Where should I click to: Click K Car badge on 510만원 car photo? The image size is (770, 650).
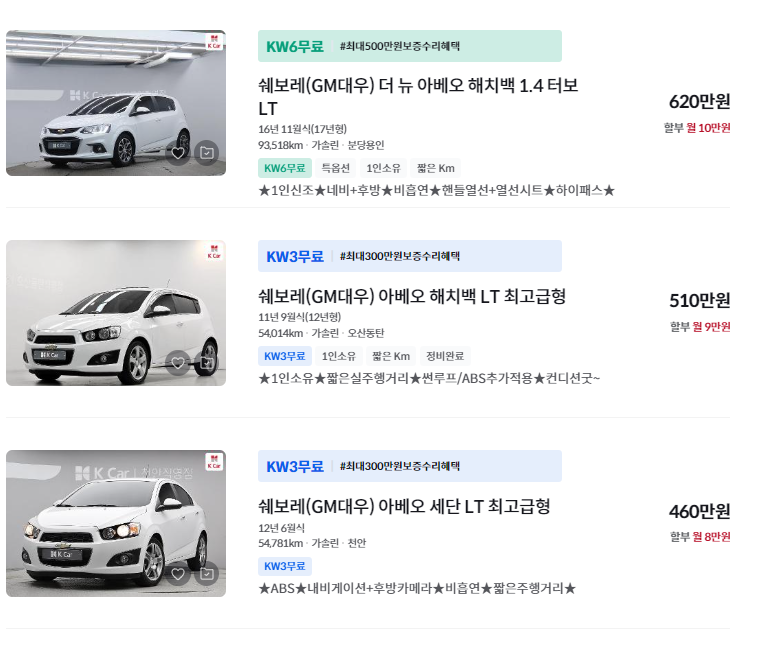click(214, 252)
